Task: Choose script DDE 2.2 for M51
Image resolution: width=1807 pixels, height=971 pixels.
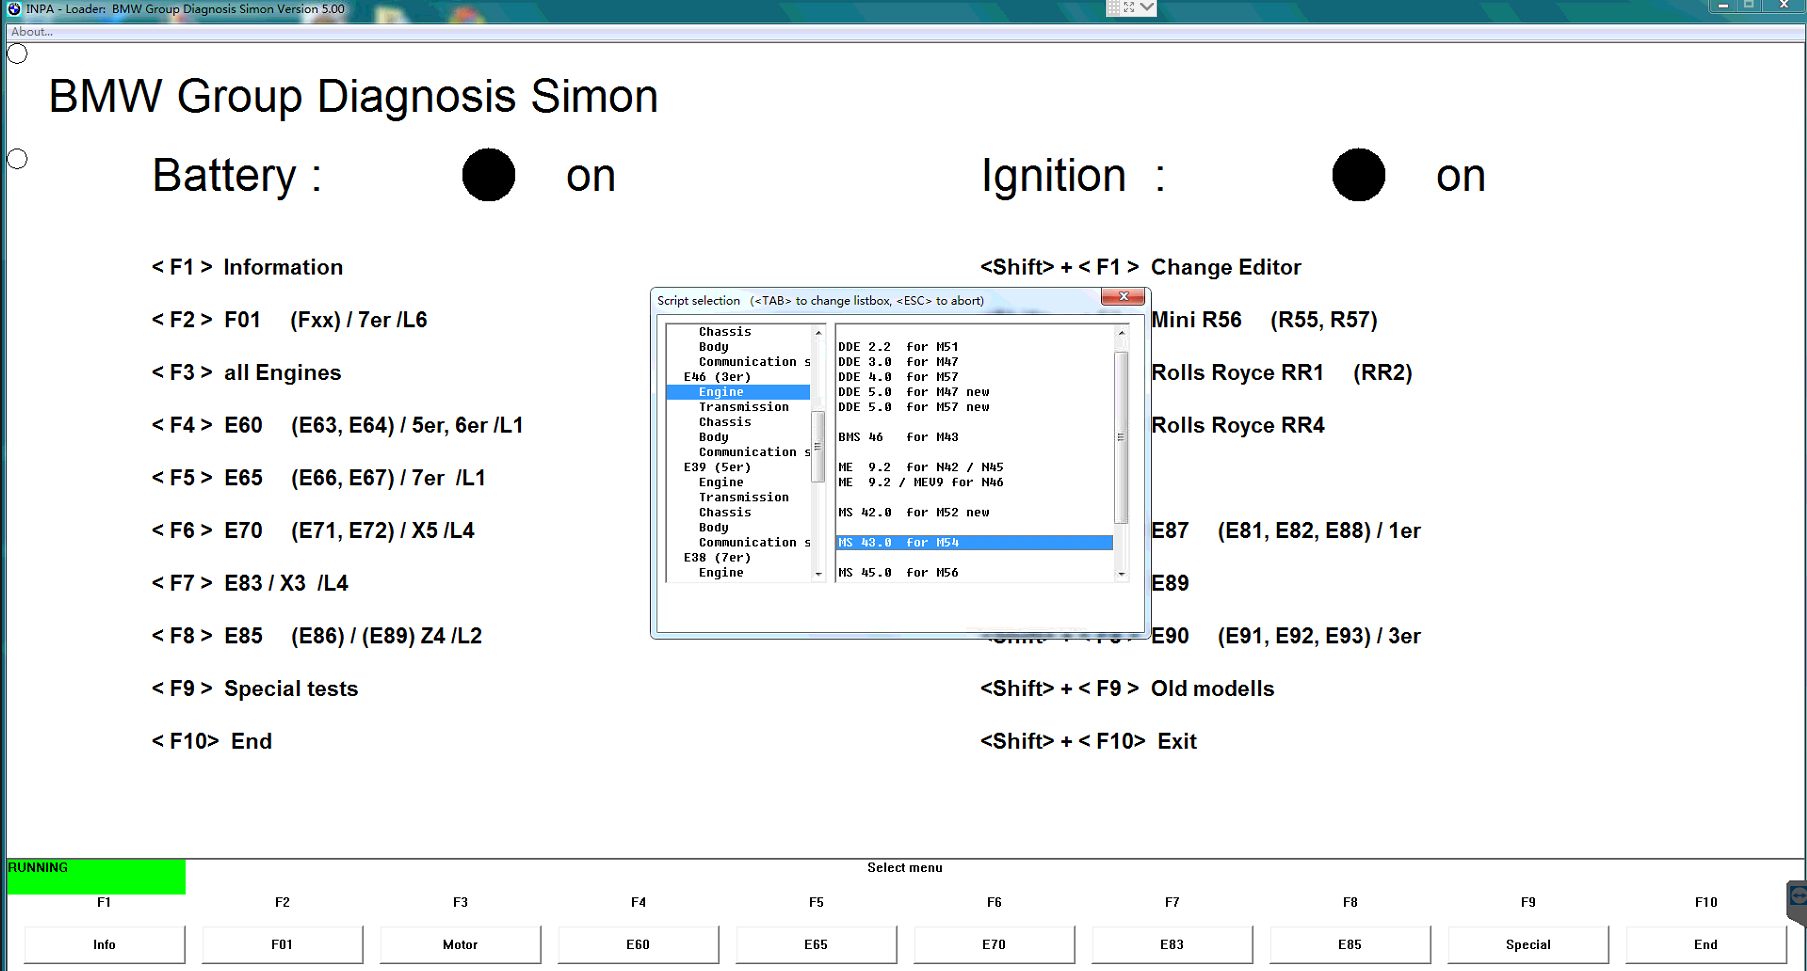Action: click(898, 347)
